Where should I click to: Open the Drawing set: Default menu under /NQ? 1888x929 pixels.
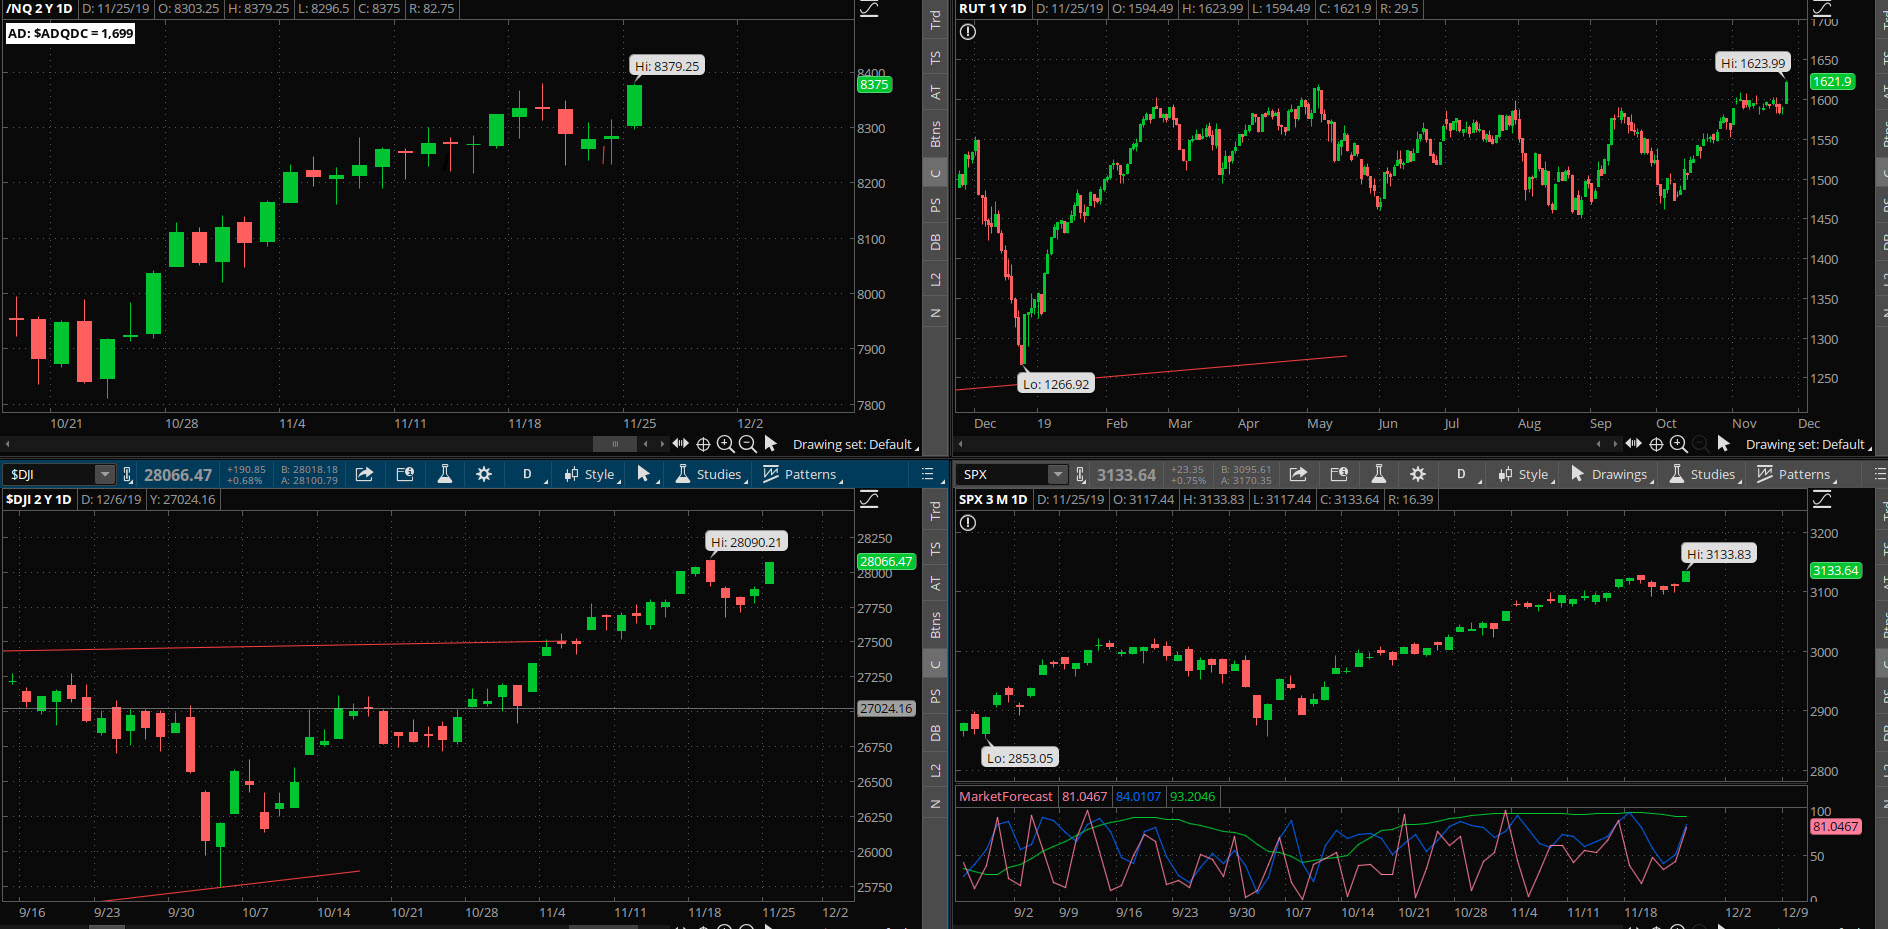click(x=855, y=444)
